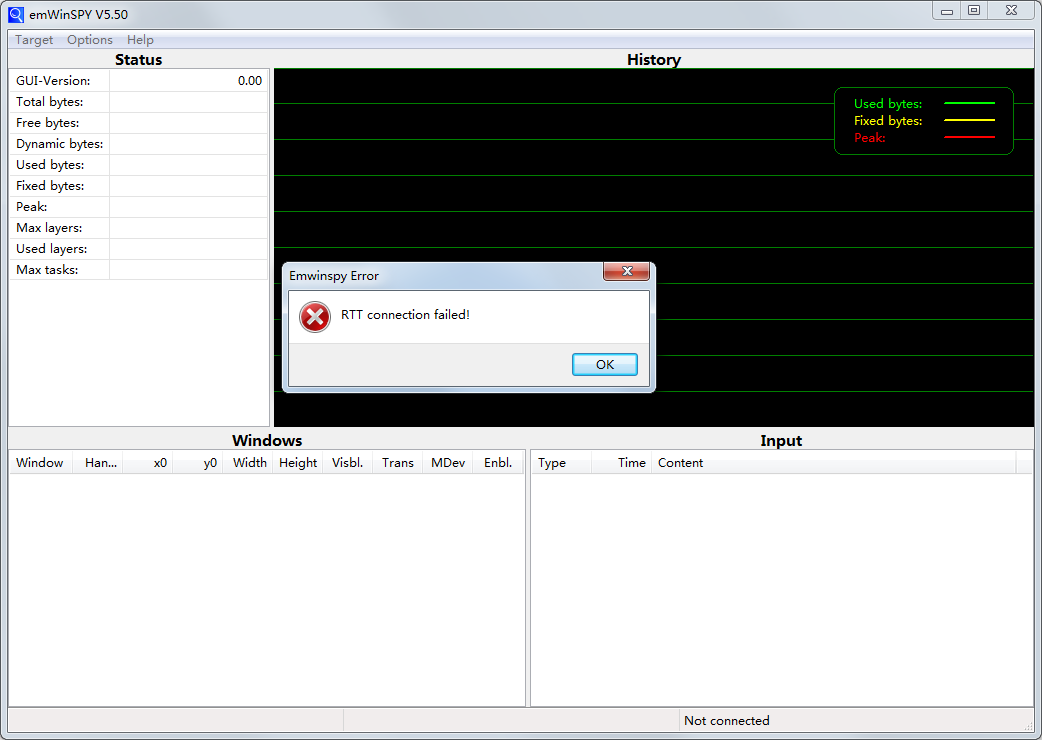
Task: Click the Type column header in Input
Action: point(562,463)
